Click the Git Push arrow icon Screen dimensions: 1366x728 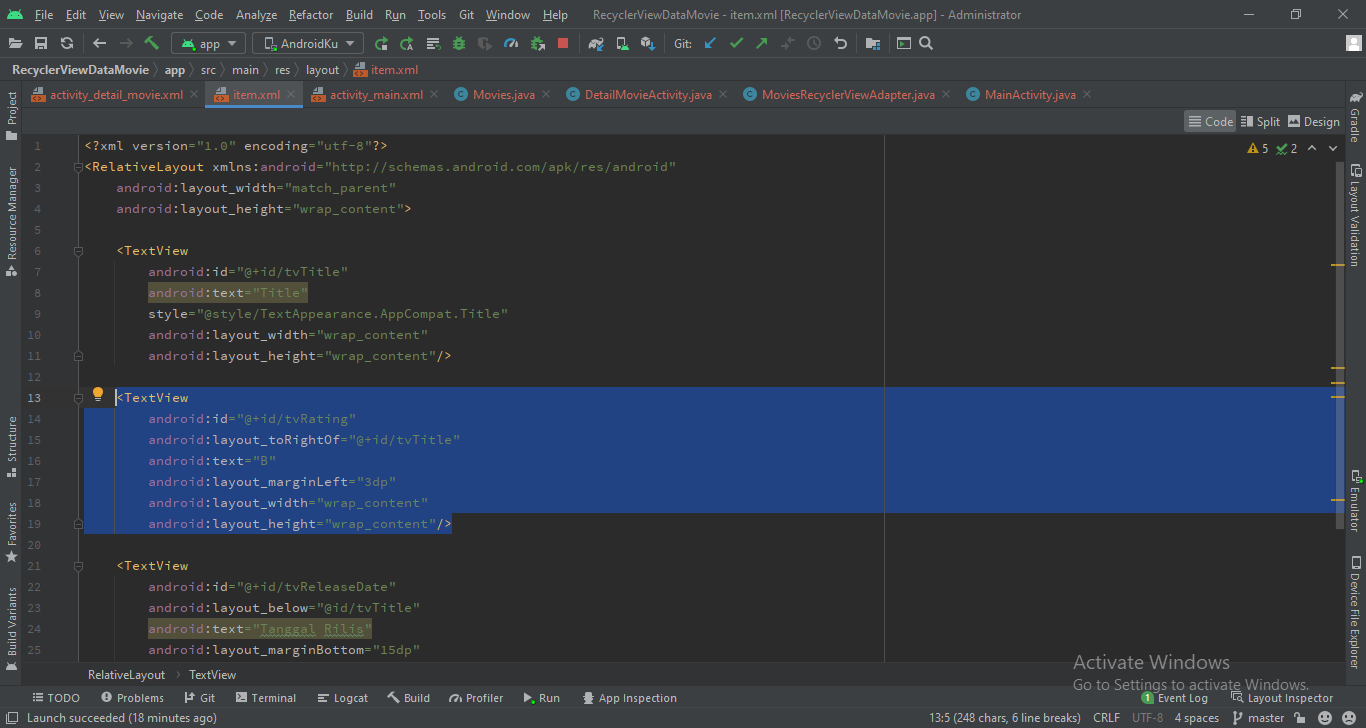click(x=762, y=43)
